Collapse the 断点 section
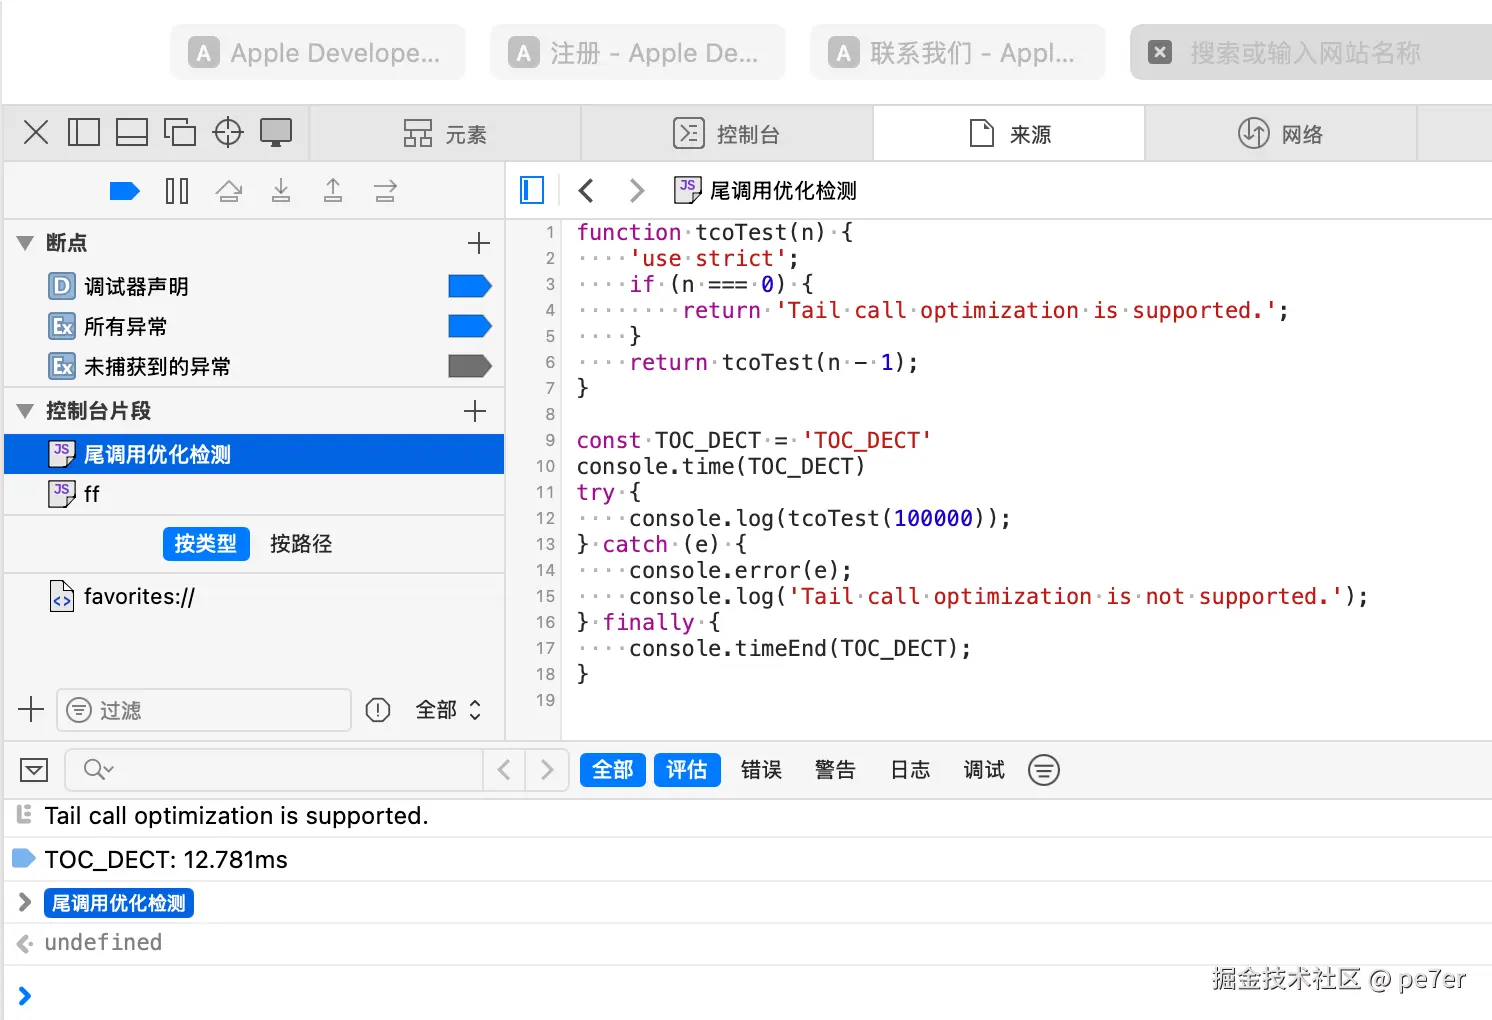The height and width of the screenshot is (1020, 1492). (x=26, y=243)
